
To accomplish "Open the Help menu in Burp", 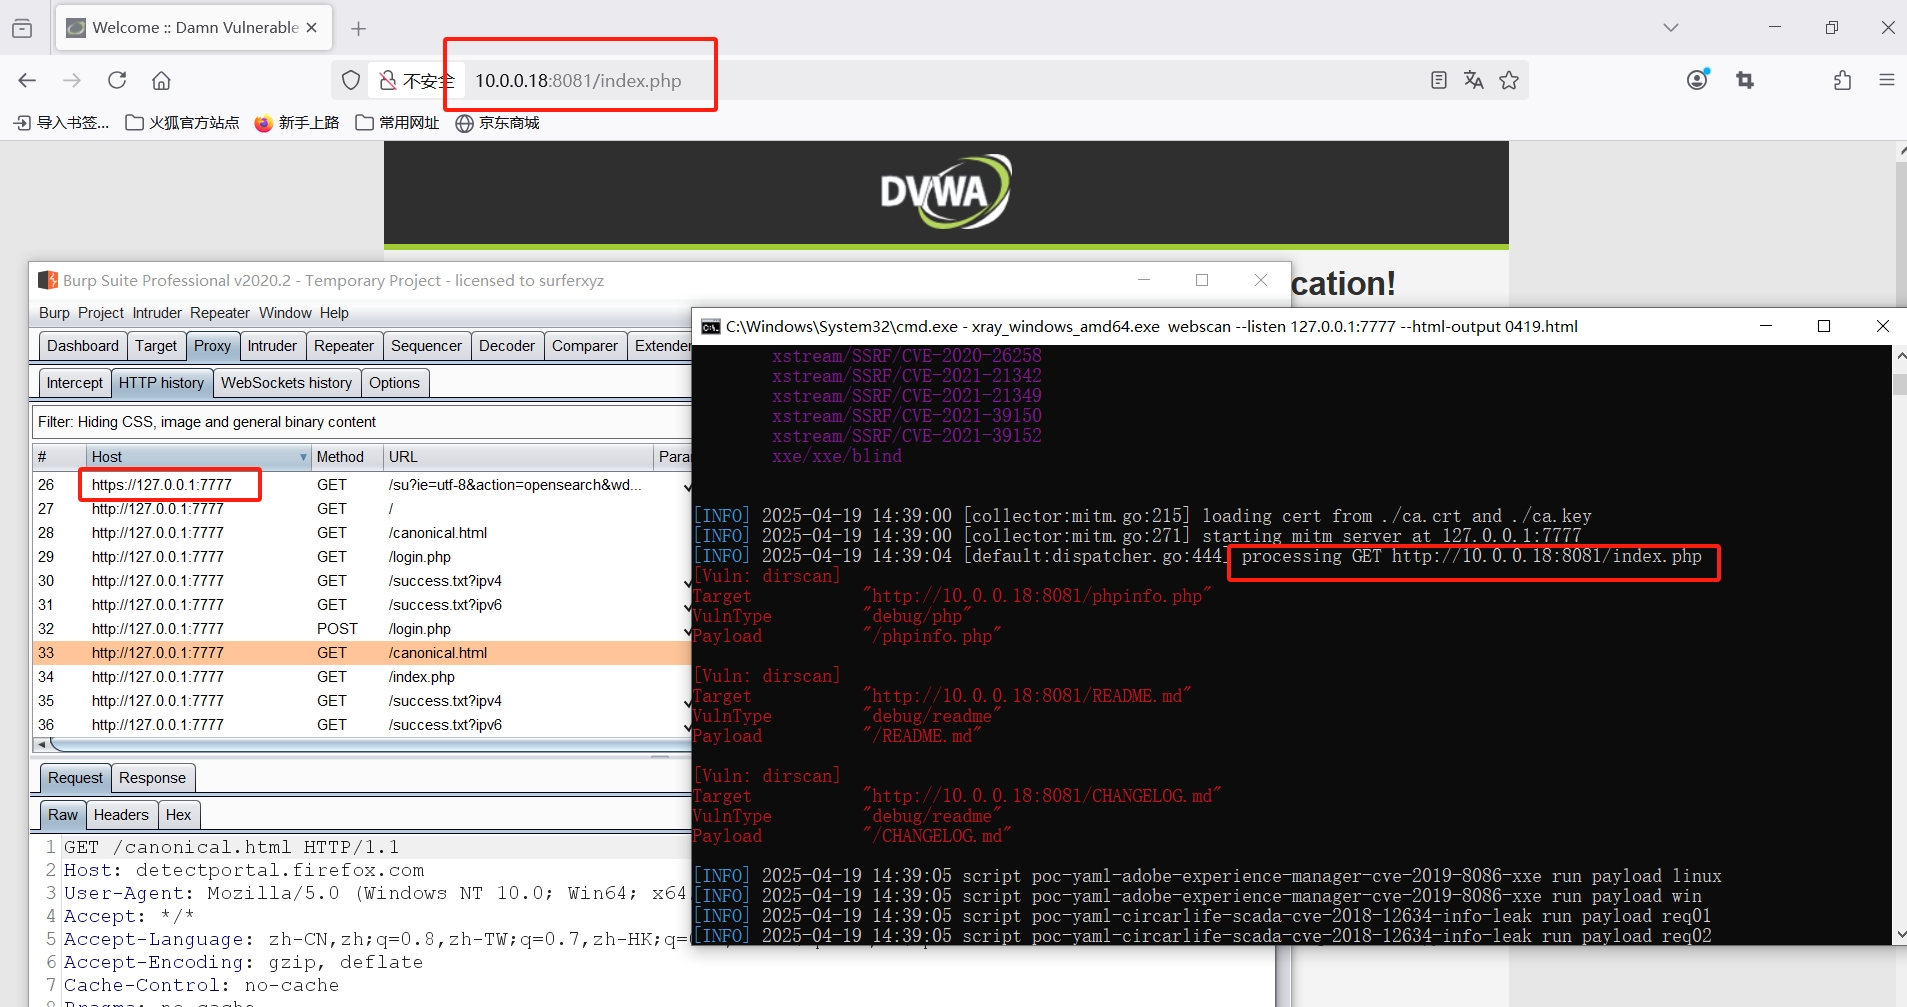I will [x=334, y=313].
